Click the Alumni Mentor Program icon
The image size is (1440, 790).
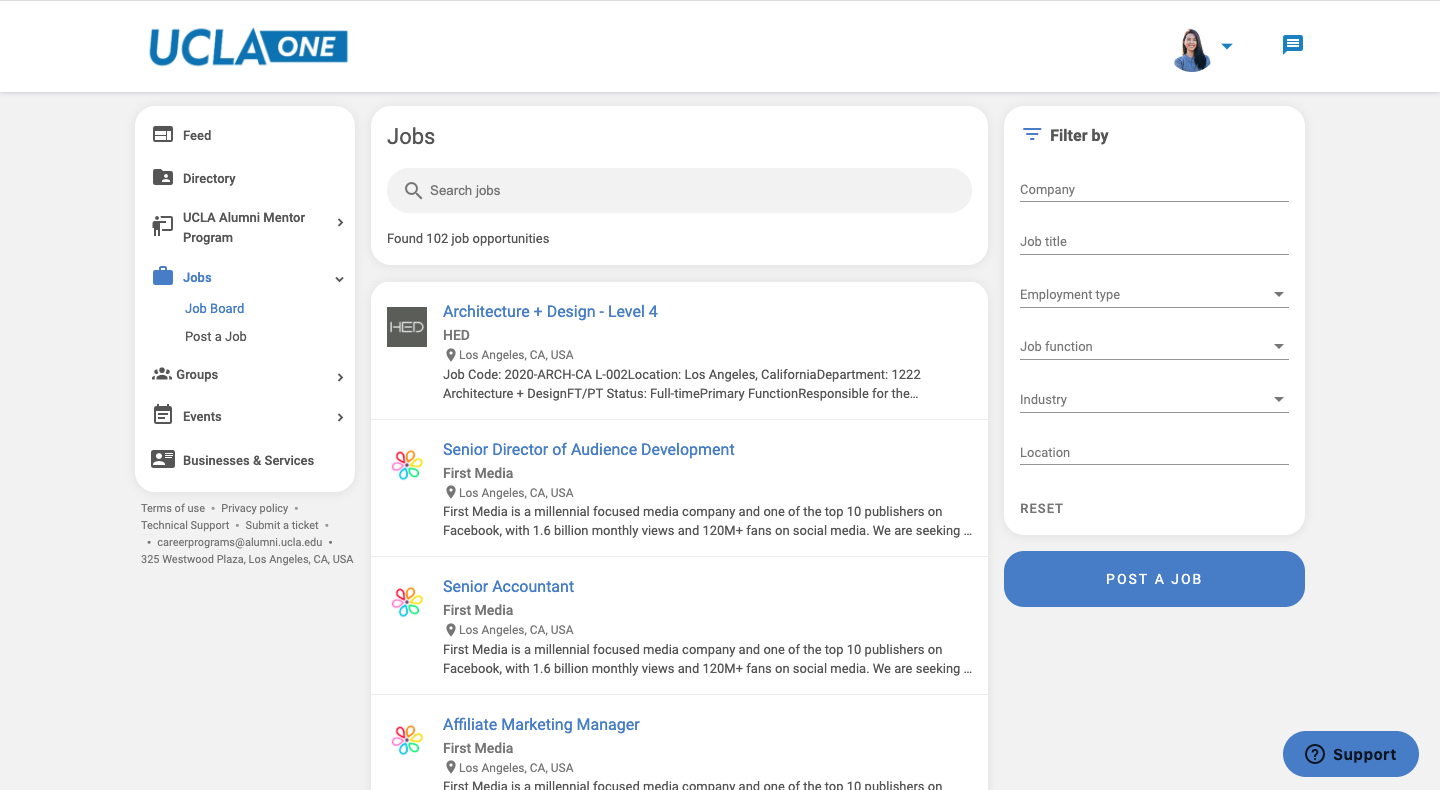[162, 226]
